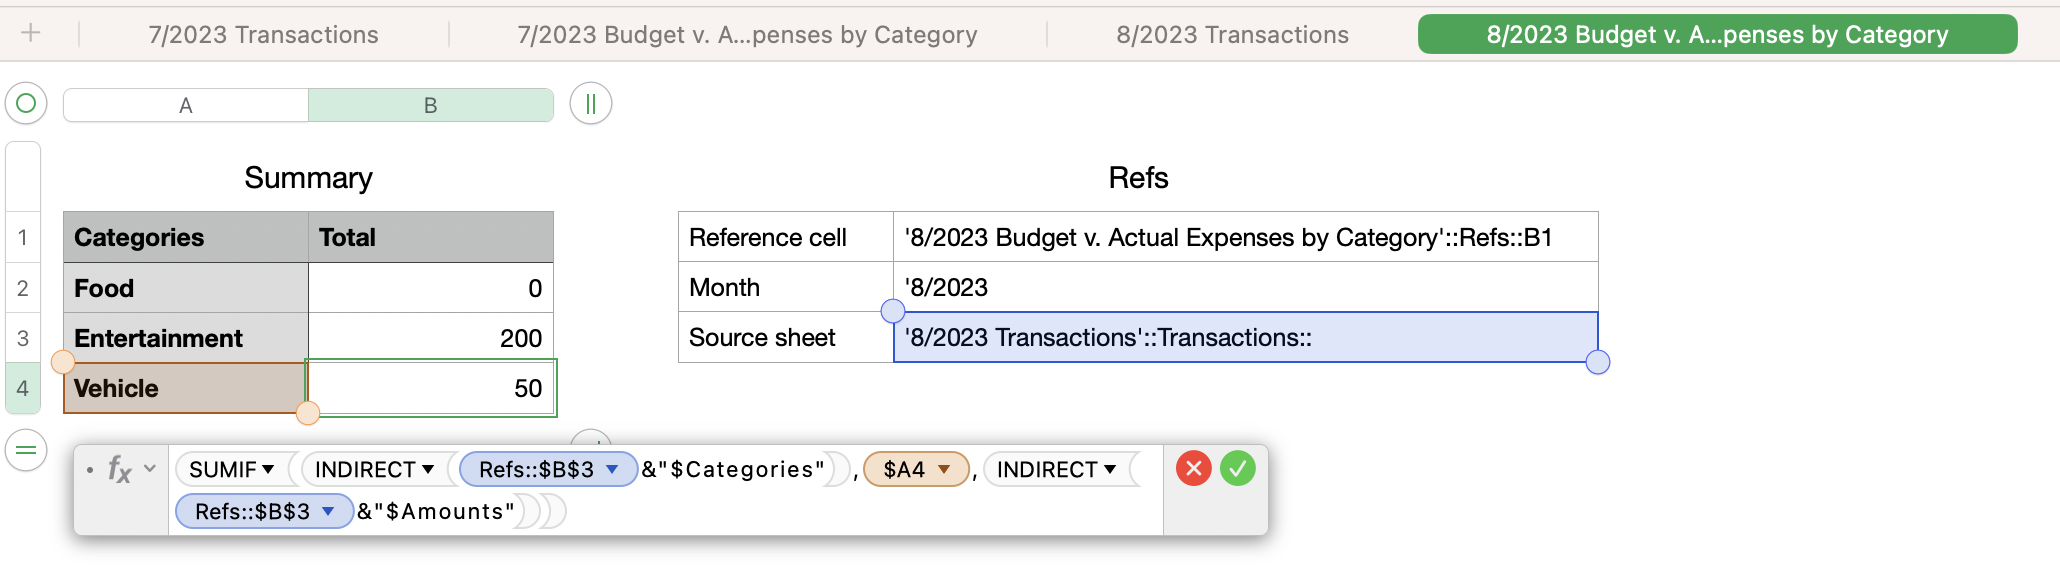Click the add new sheet plus icon

pos(31,34)
